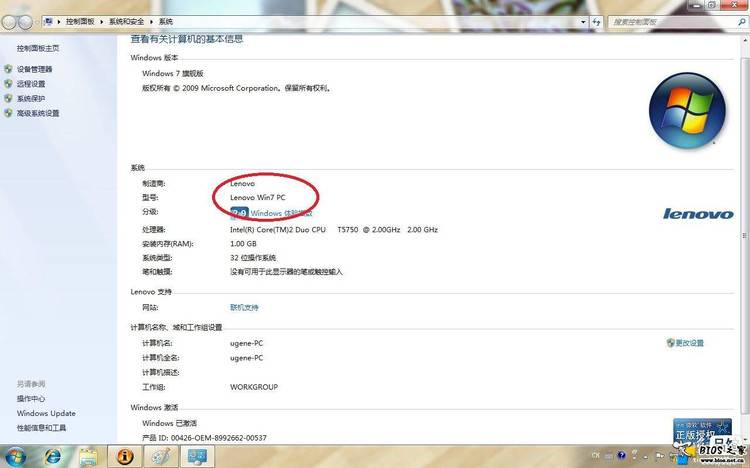750x468 pixels.
Task: Click the '32 位操作系统' system type value
Action: tap(253, 257)
